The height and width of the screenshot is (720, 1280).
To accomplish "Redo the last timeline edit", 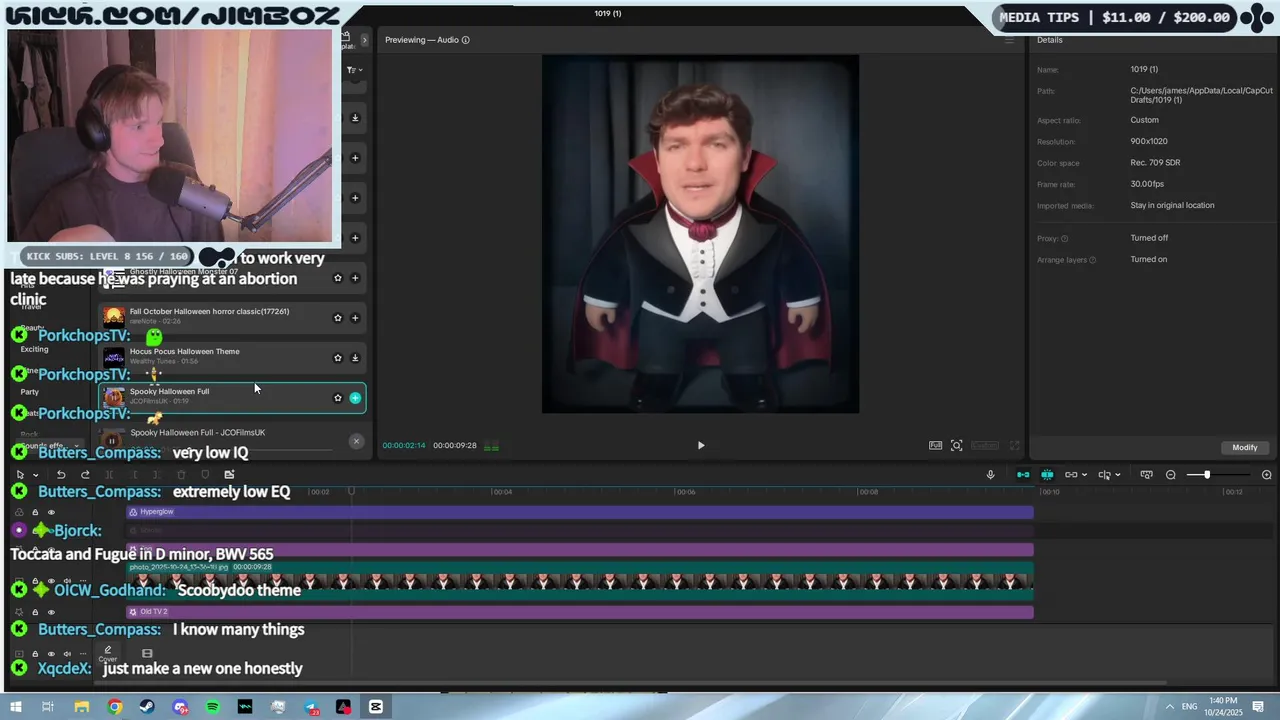I will 85,474.
